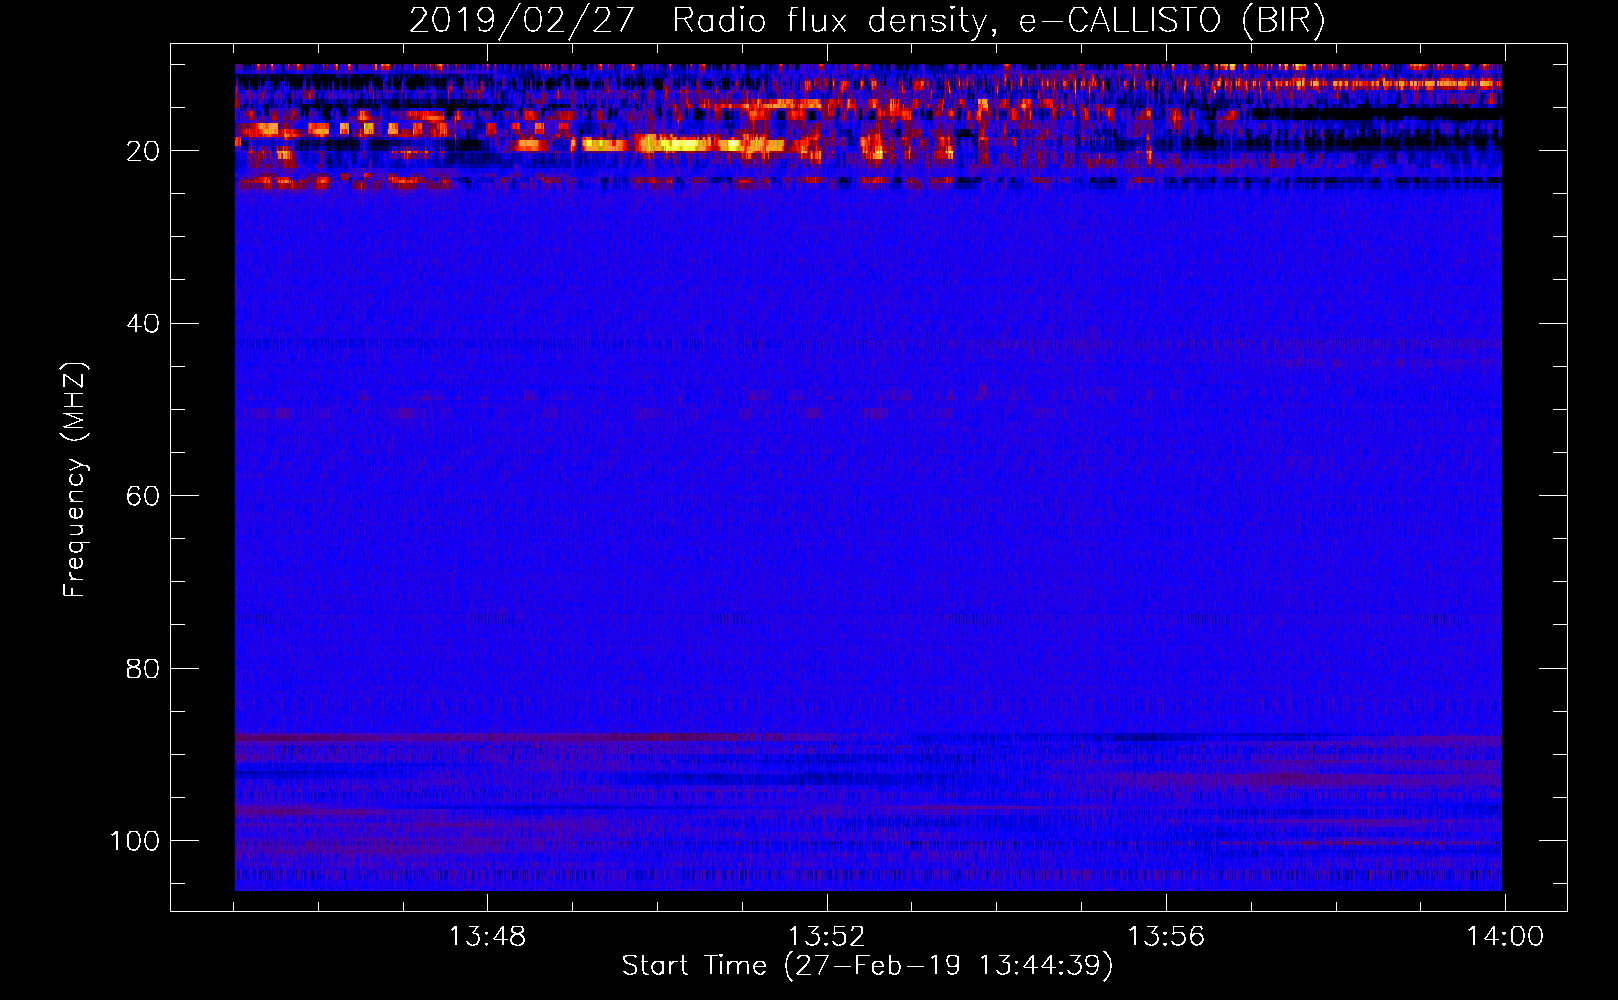Click the 14:00 time axis label
1618x1000 pixels.
coord(1505,937)
